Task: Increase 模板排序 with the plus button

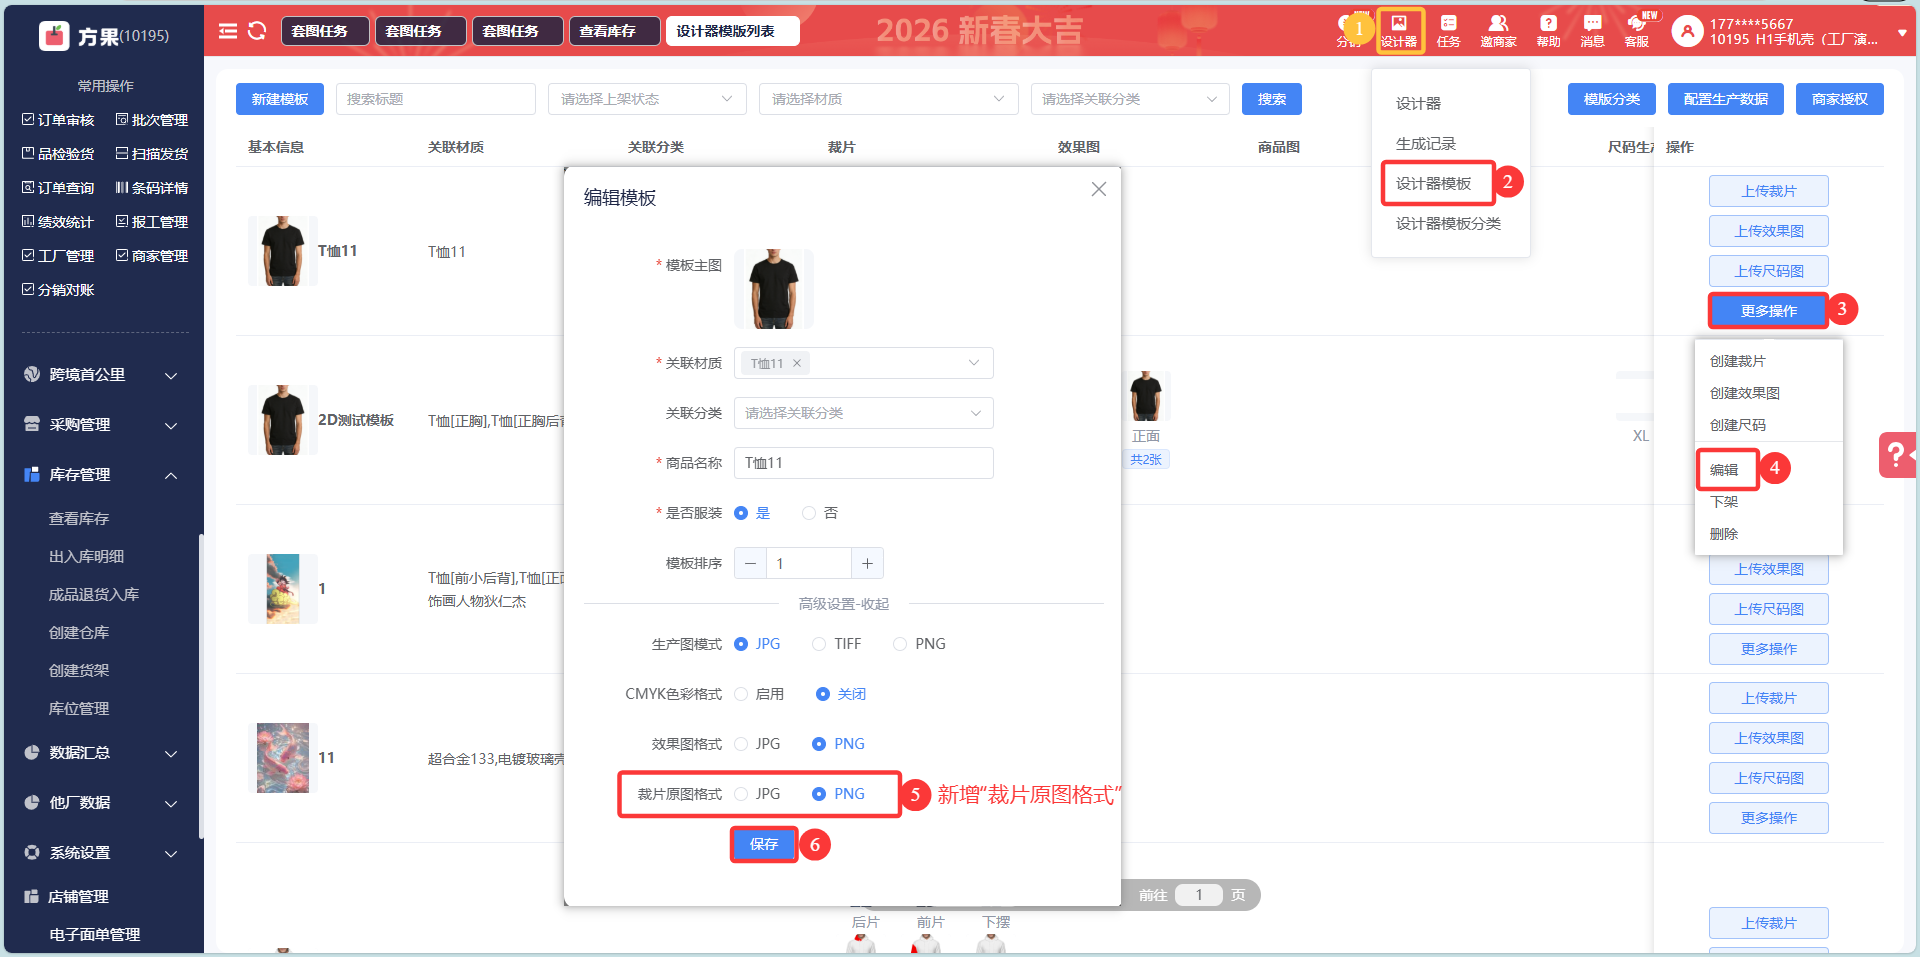Action: click(x=867, y=564)
